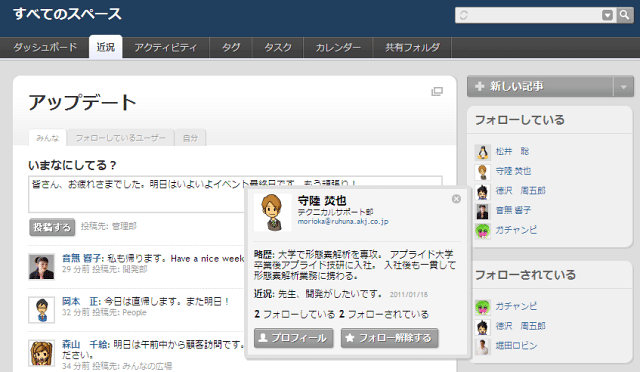
Task: Click 音無 響子 in フォローしている list
Action: pos(513,210)
